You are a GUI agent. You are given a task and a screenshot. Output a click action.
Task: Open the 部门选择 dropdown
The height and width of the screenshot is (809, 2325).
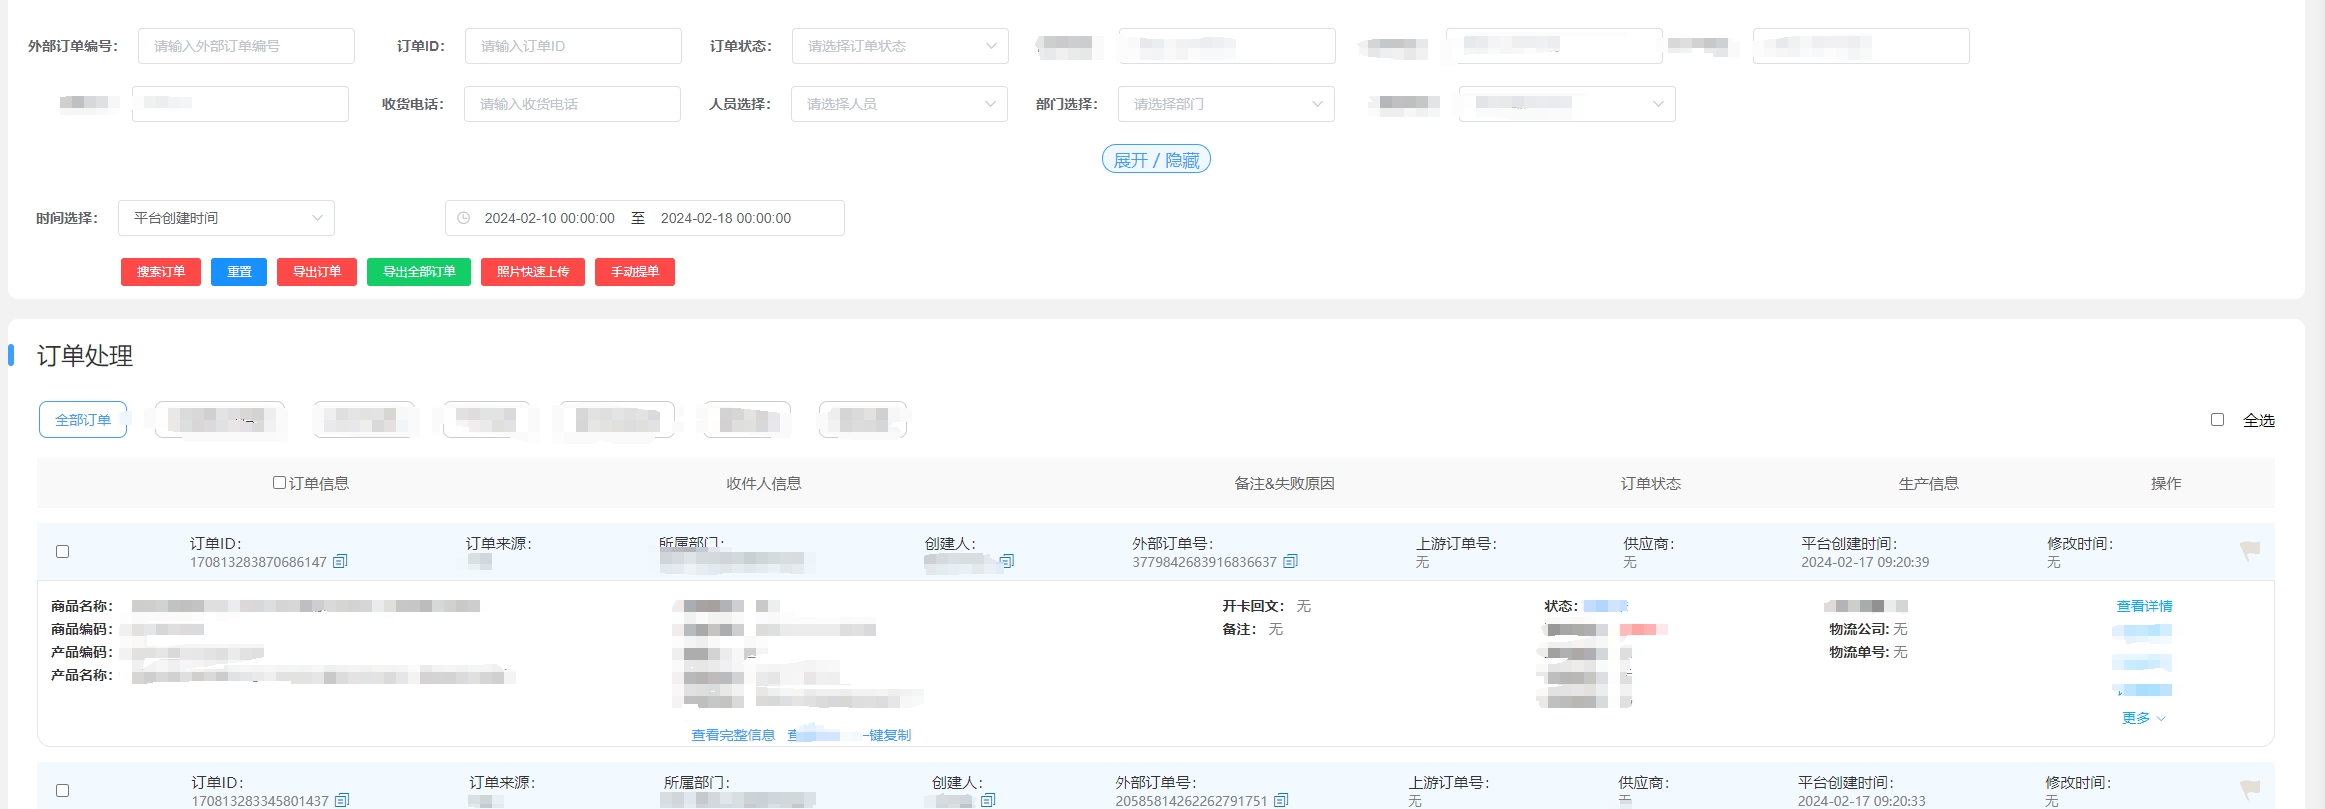click(1226, 104)
